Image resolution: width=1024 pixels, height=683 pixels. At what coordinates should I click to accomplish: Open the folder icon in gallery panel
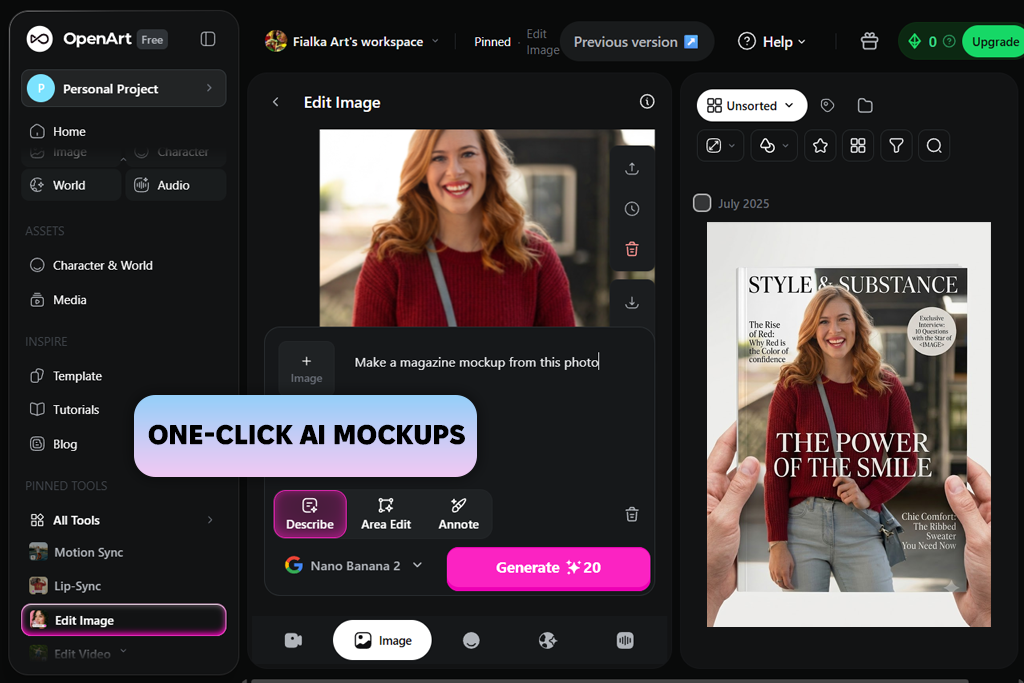click(865, 105)
